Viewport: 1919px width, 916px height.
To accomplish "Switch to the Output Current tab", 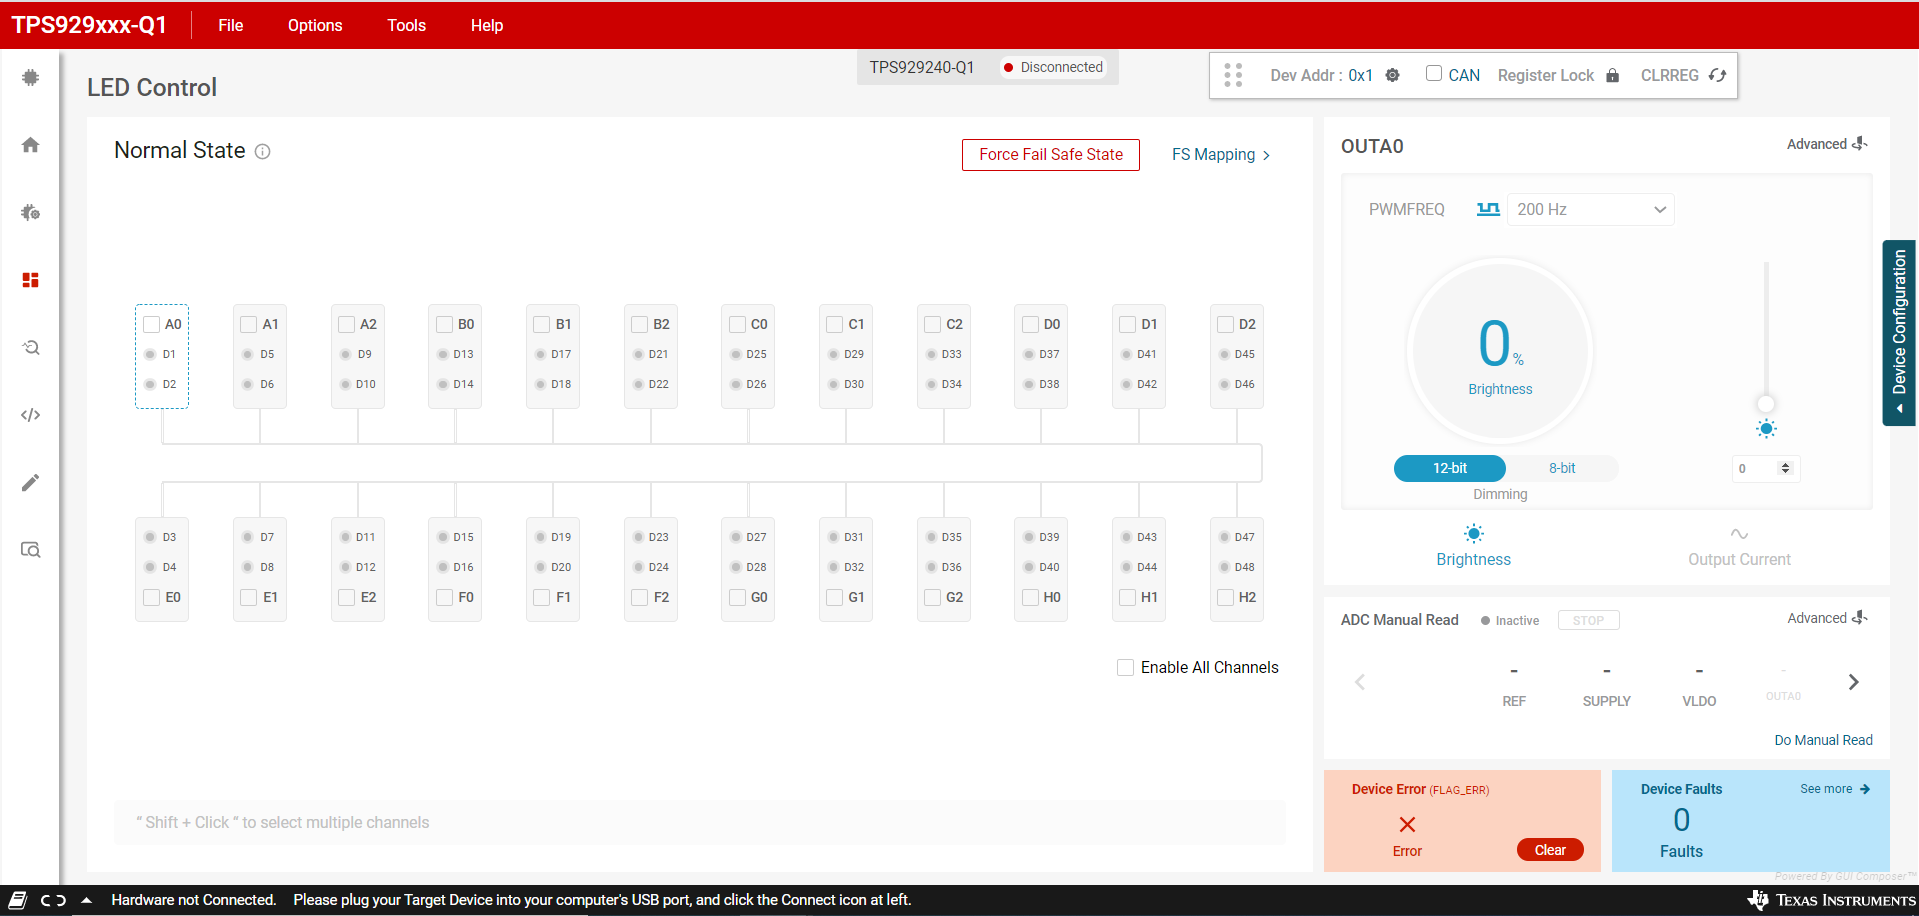I will (1738, 545).
